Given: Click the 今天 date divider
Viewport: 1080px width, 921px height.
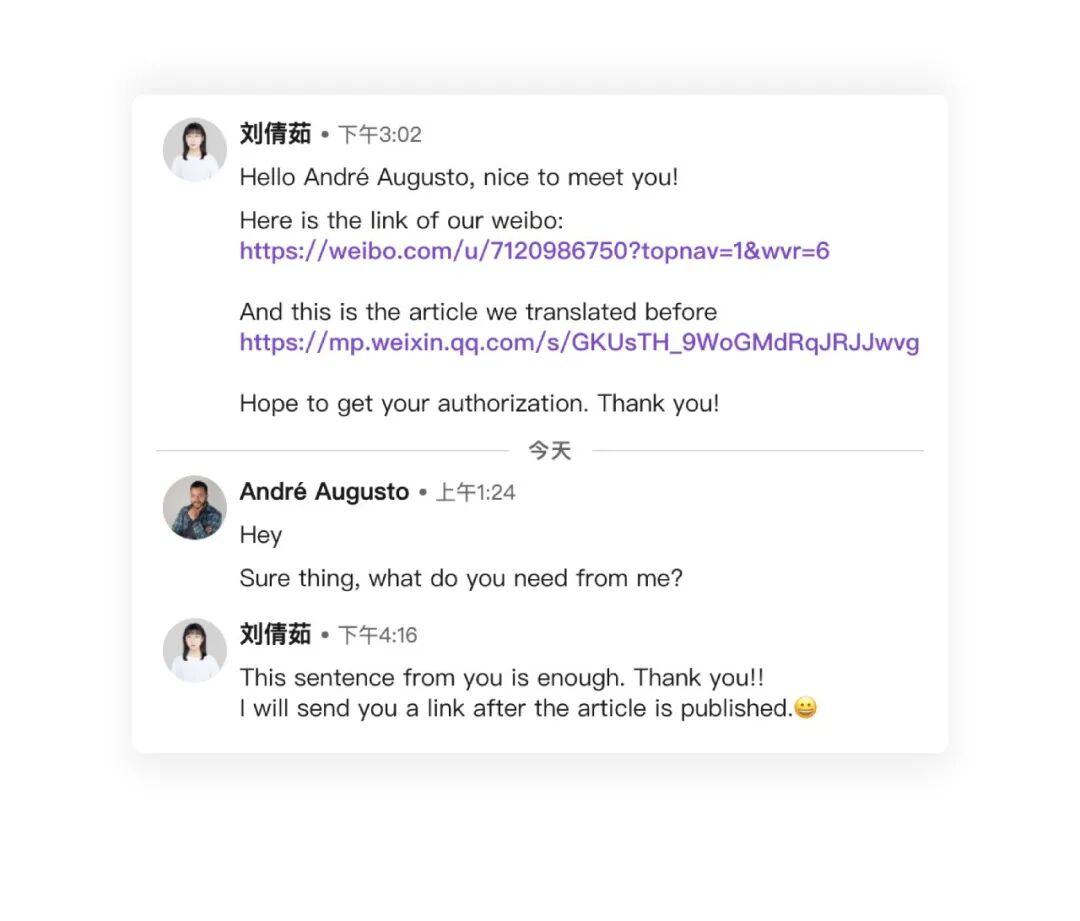Looking at the screenshot, I should coord(550,451).
